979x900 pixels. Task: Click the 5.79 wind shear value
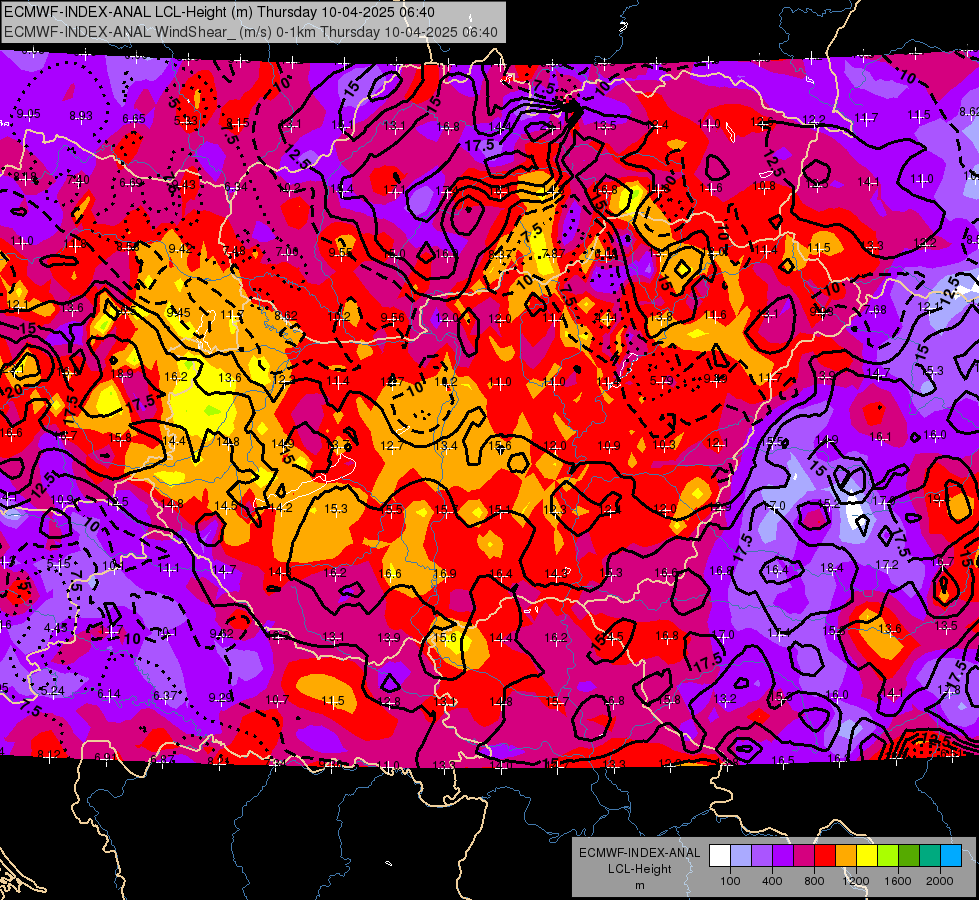(661, 380)
